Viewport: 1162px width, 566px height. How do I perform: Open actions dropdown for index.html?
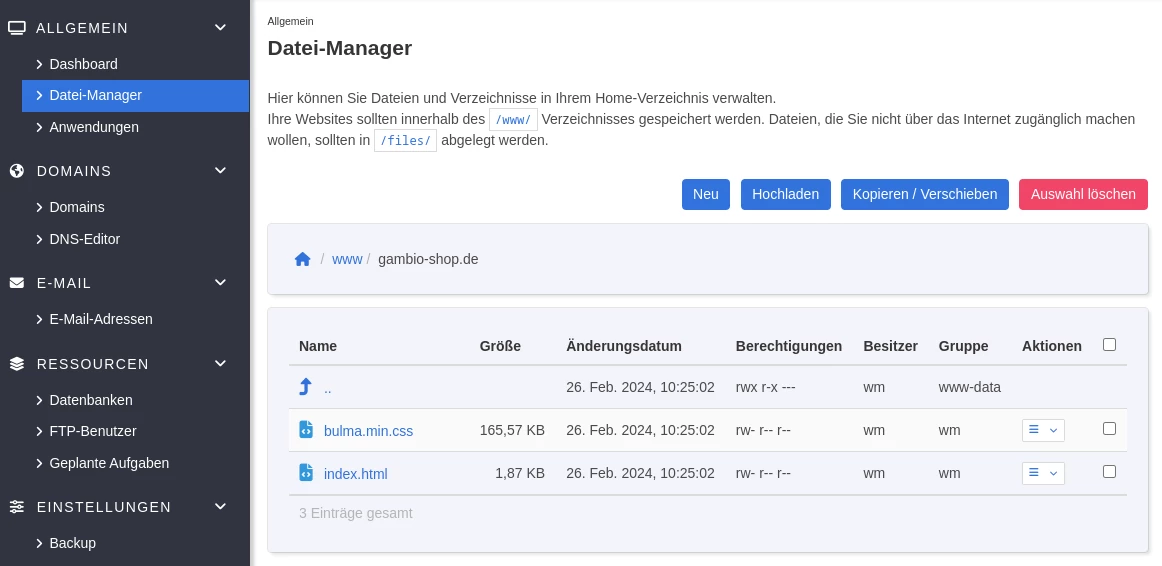(x=1043, y=473)
